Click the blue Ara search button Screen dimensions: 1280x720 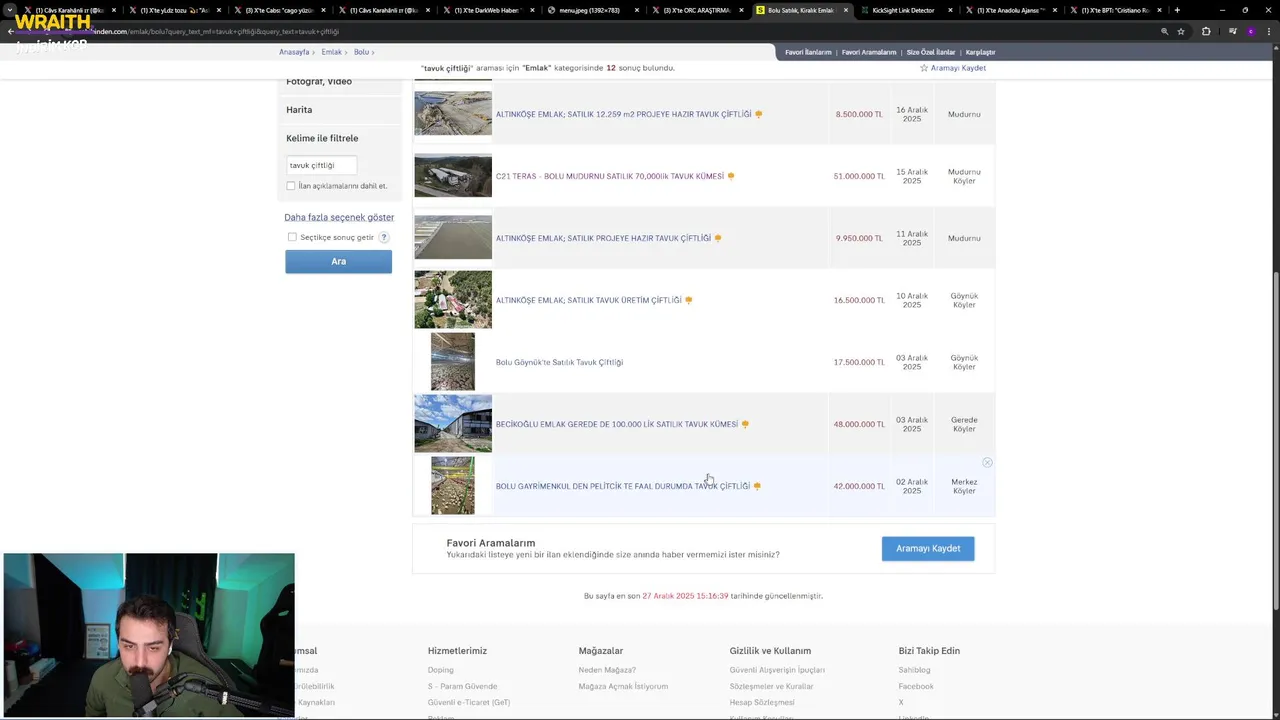pyautogui.click(x=338, y=261)
